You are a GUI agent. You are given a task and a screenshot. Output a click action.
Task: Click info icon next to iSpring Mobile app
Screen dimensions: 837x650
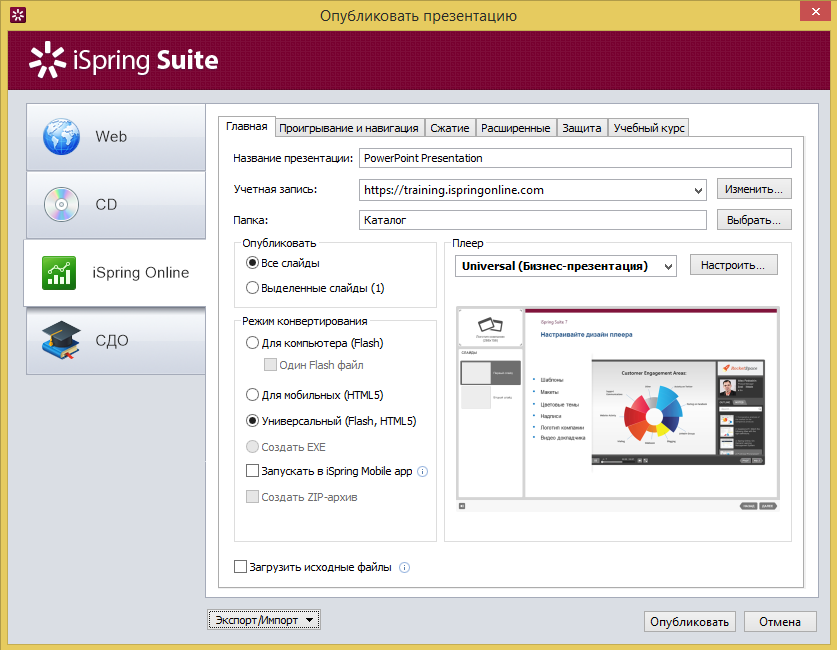coord(422,471)
